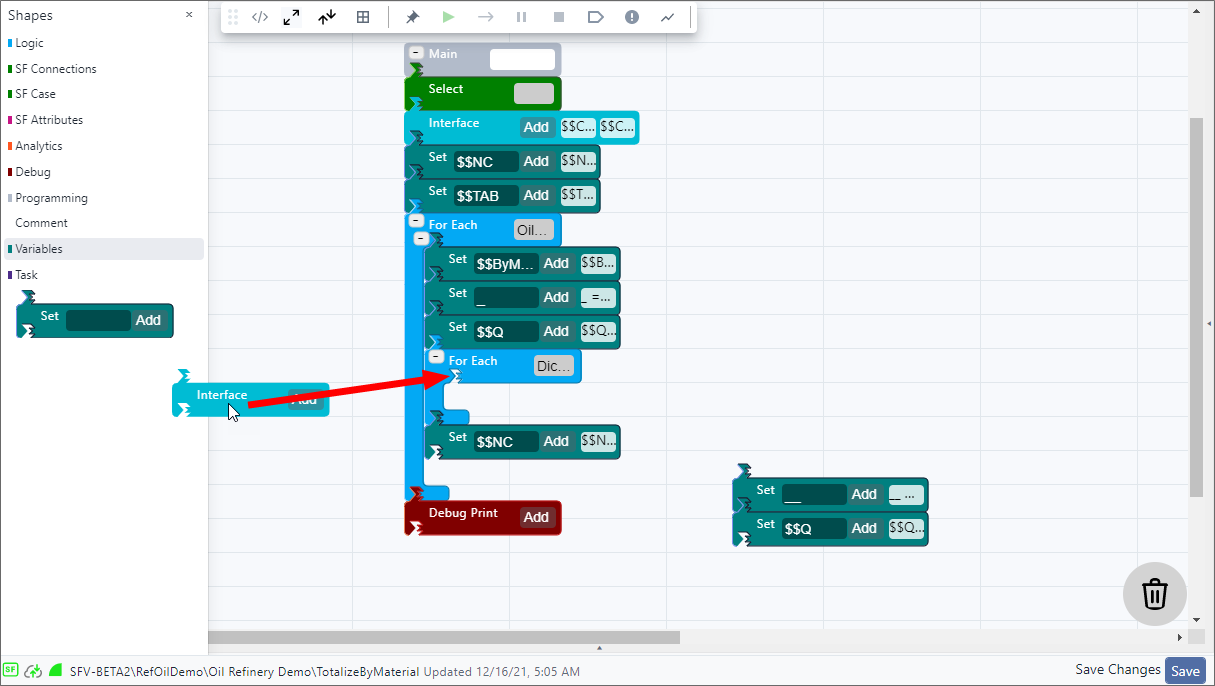The width and height of the screenshot is (1215, 686).
Task: Click the $$TAB variable field in Set block
Action: tap(486, 196)
